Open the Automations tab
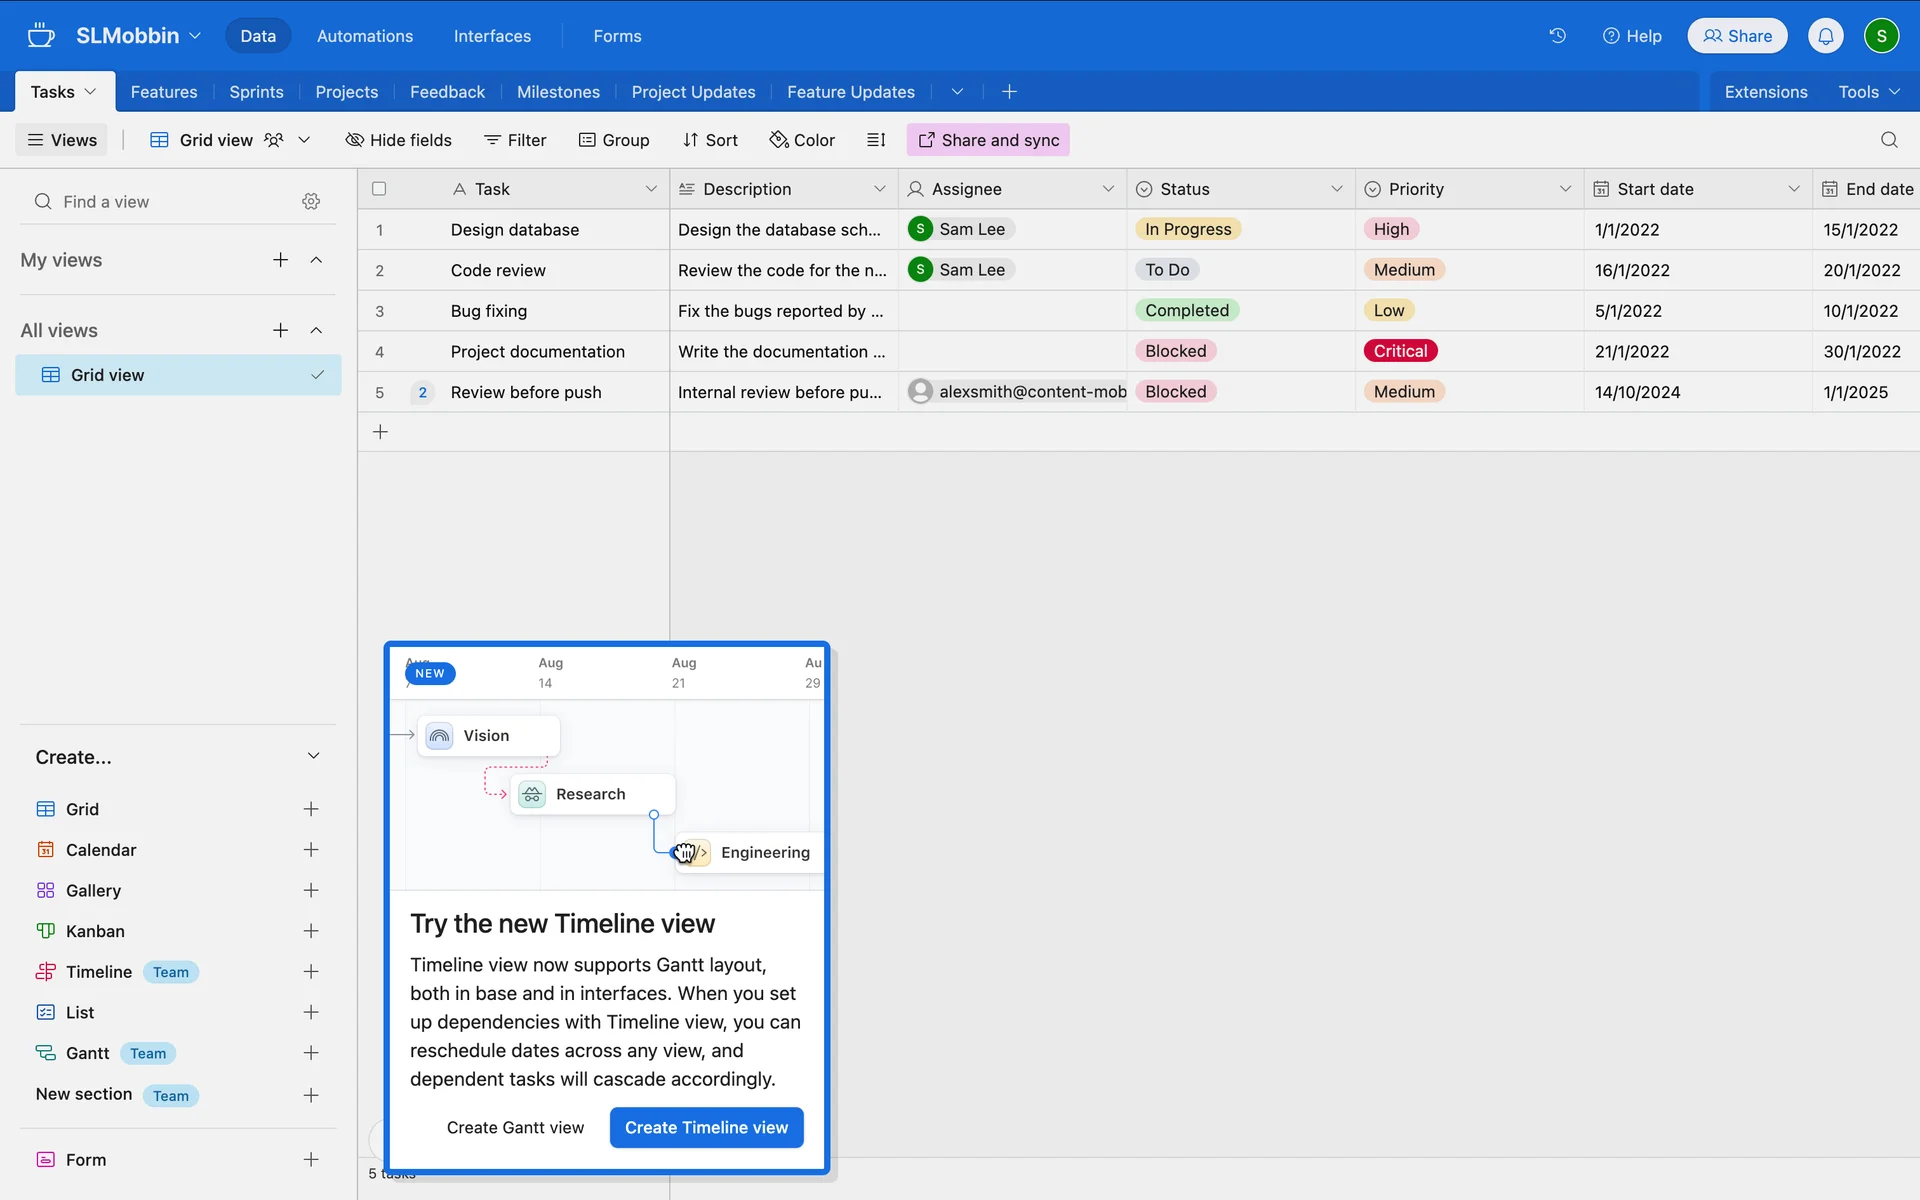The image size is (1920, 1200). [x=364, y=36]
